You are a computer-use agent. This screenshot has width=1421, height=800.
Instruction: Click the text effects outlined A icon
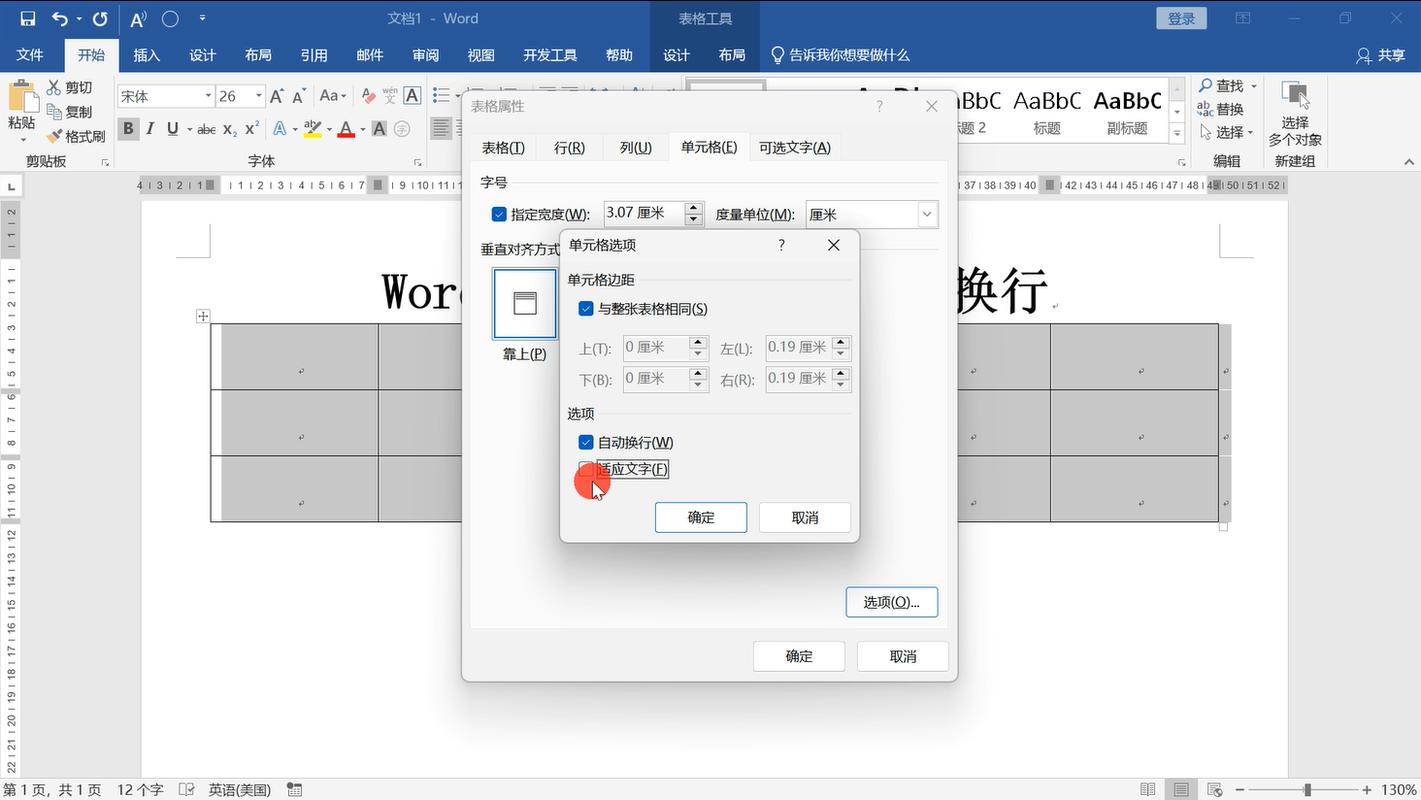pyautogui.click(x=280, y=129)
